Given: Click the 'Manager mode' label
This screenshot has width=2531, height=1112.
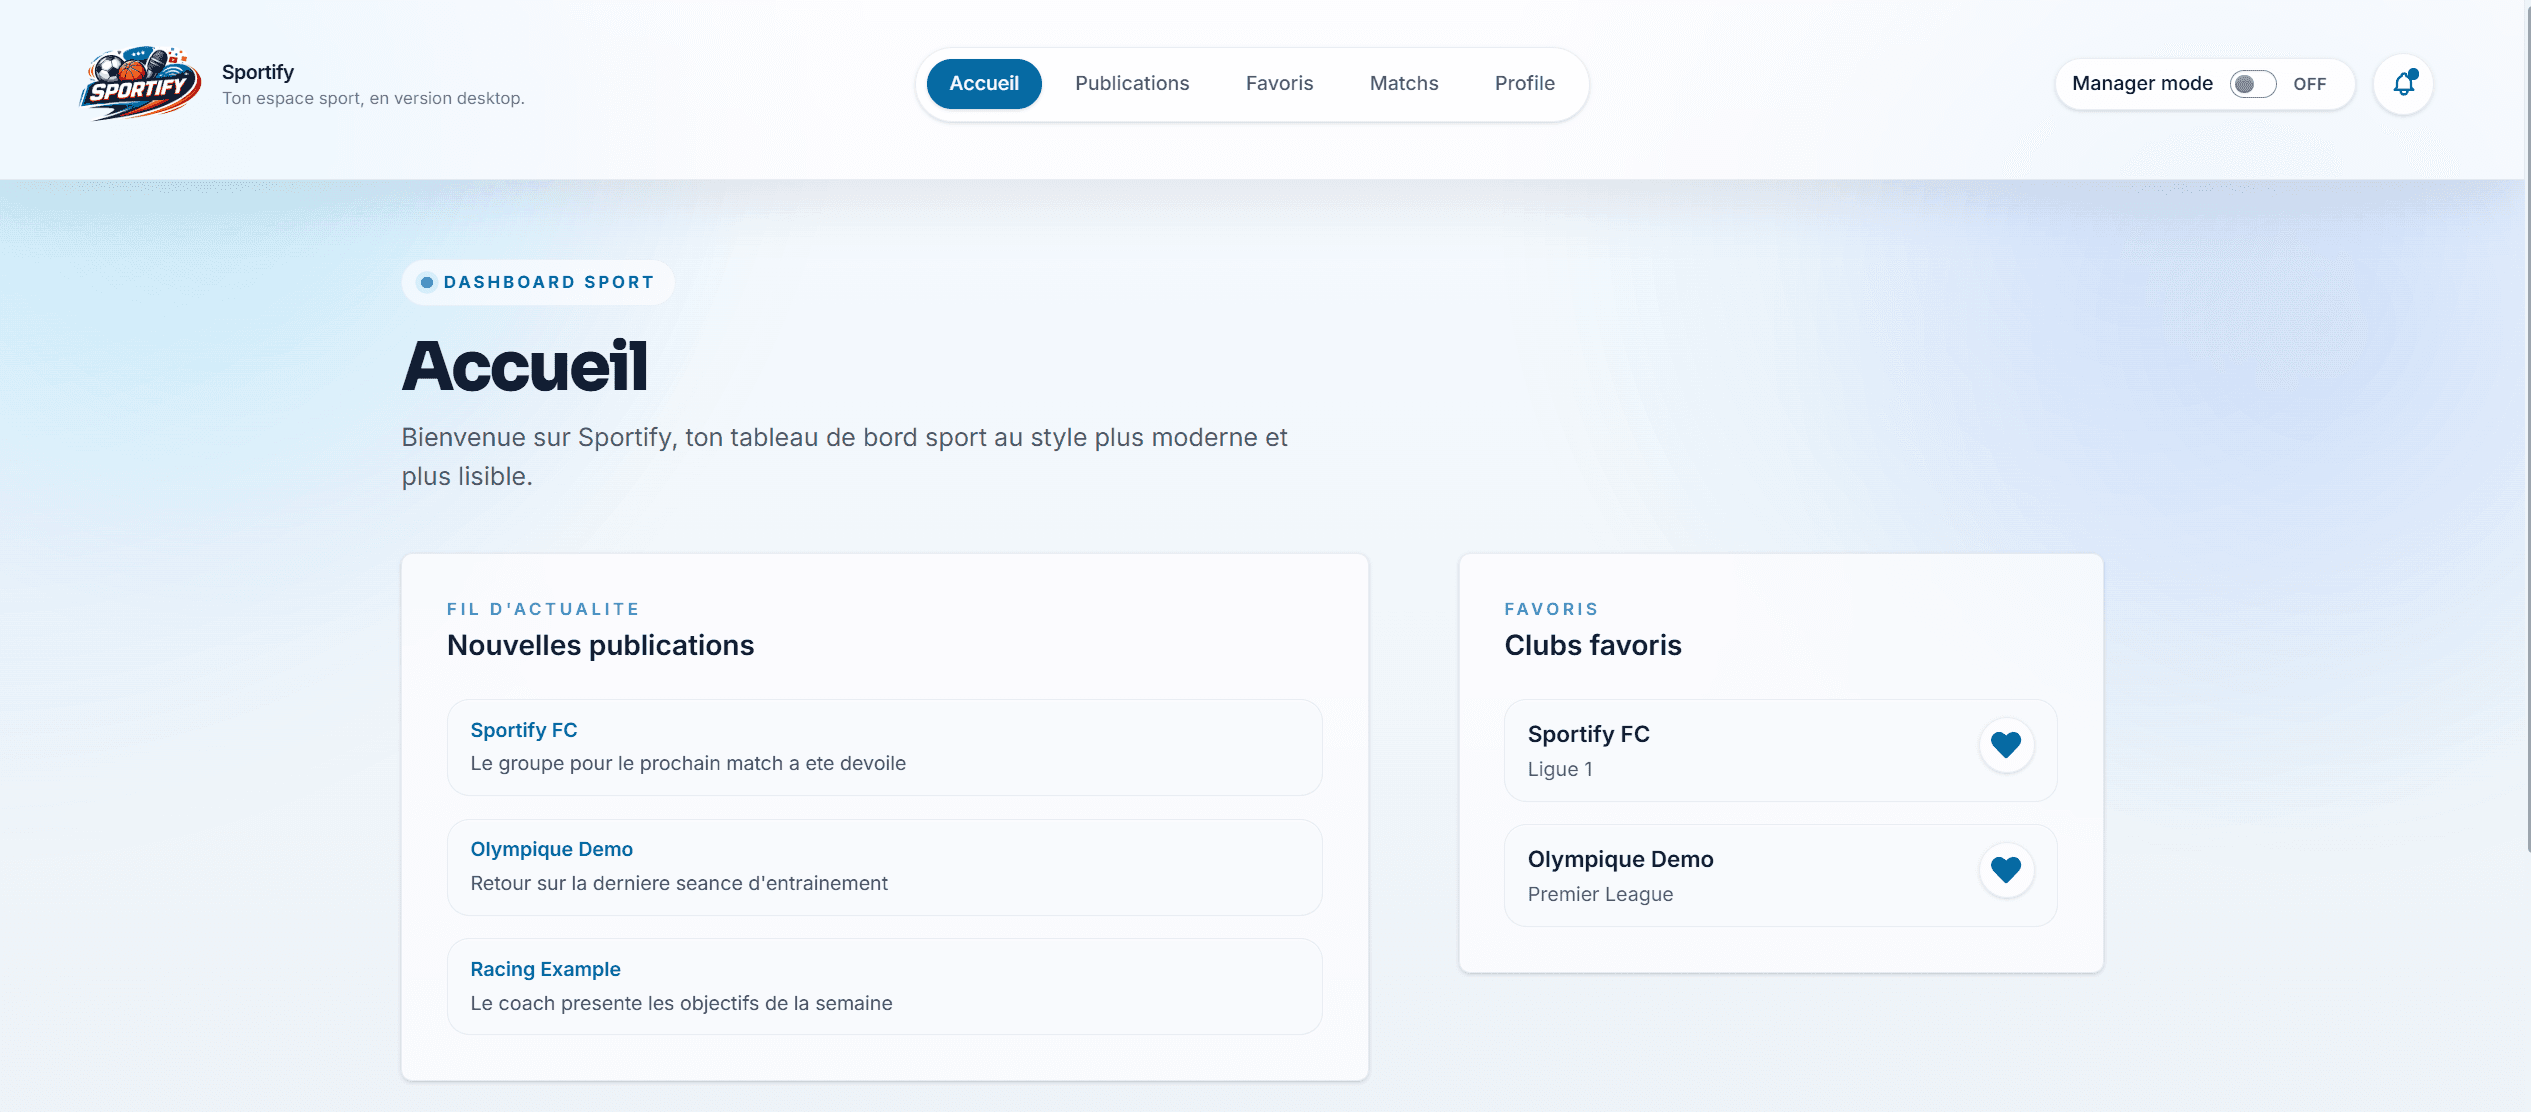Looking at the screenshot, I should 2142,83.
